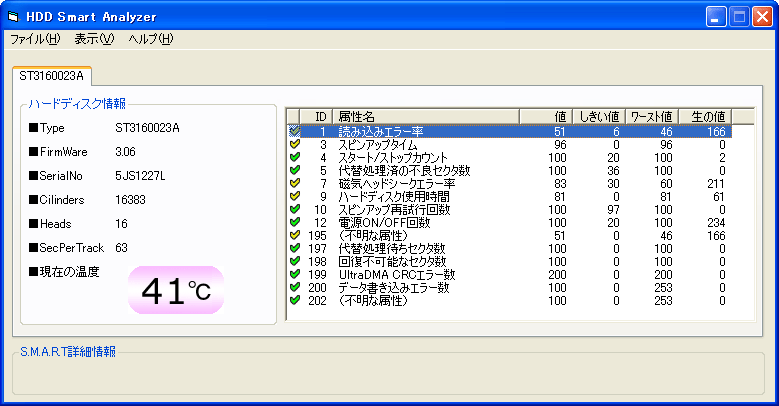The image size is (779, 406).
Task: Select the 代替処理待ちセクタ数 row
Action: [x=510, y=248]
